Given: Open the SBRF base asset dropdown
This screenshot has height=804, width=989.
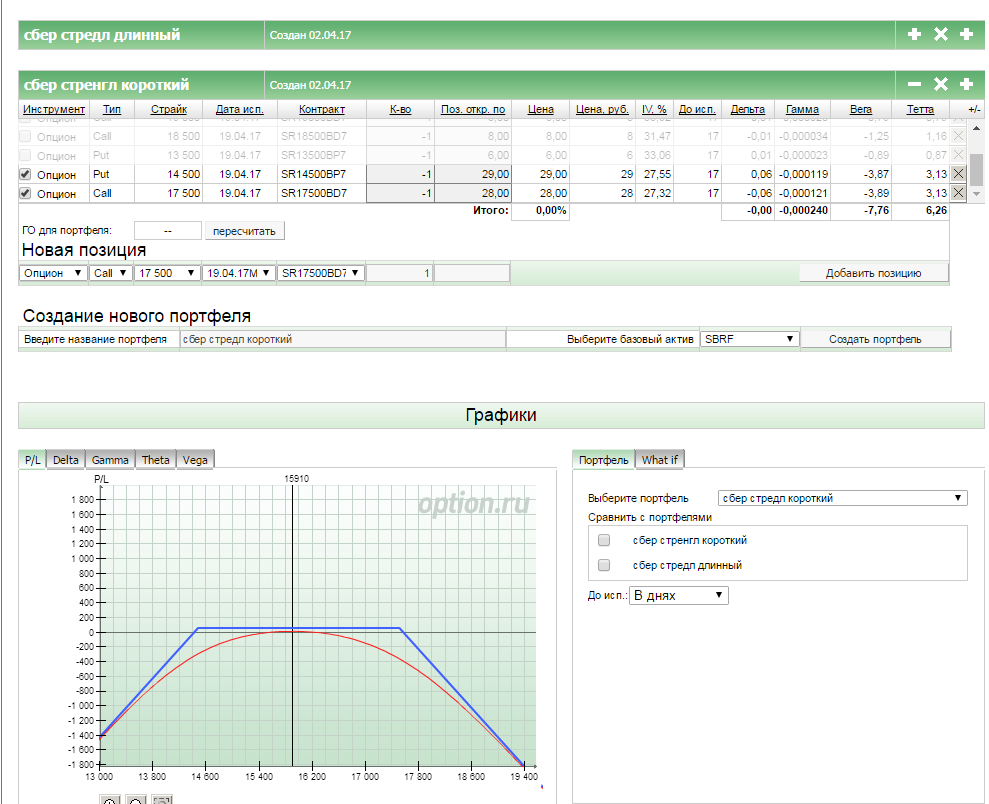Looking at the screenshot, I should pyautogui.click(x=750, y=339).
